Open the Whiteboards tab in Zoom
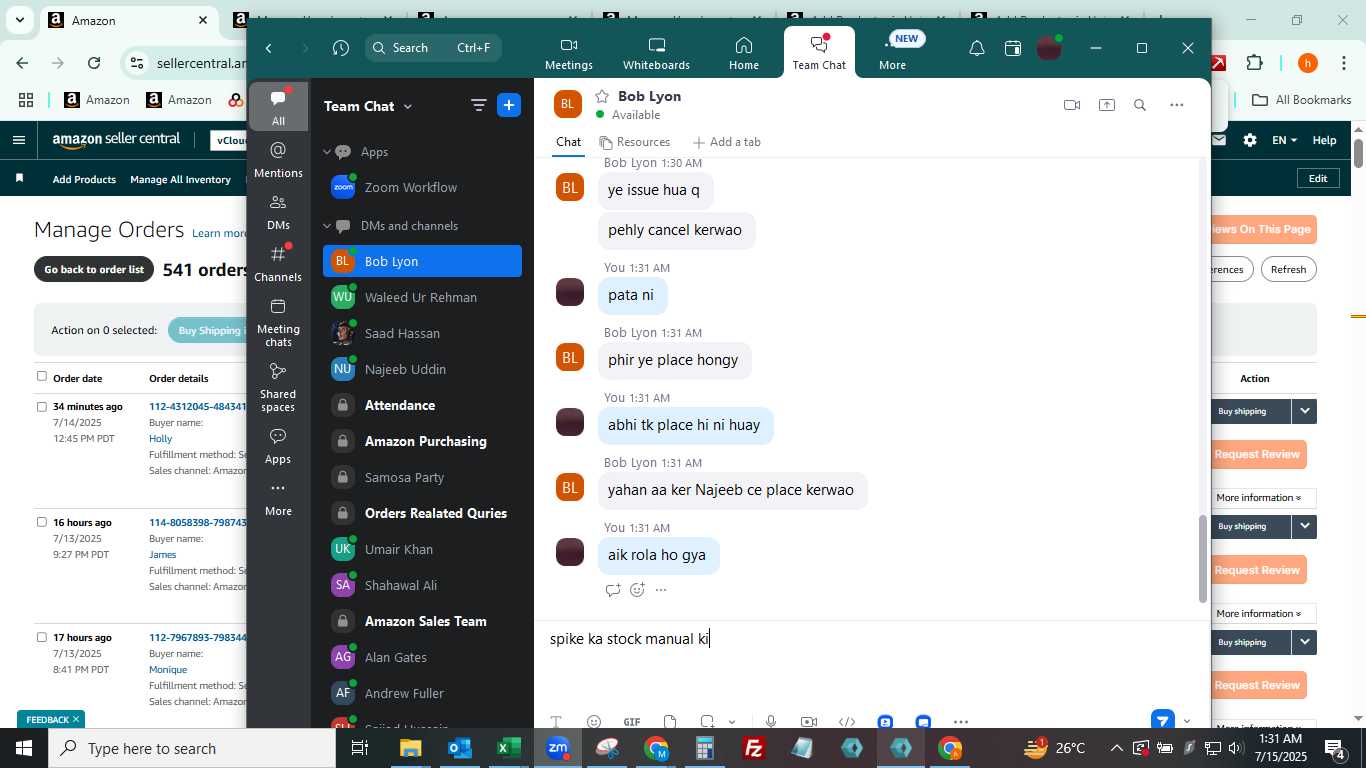Screen dimensions: 1366x768 coord(657,54)
